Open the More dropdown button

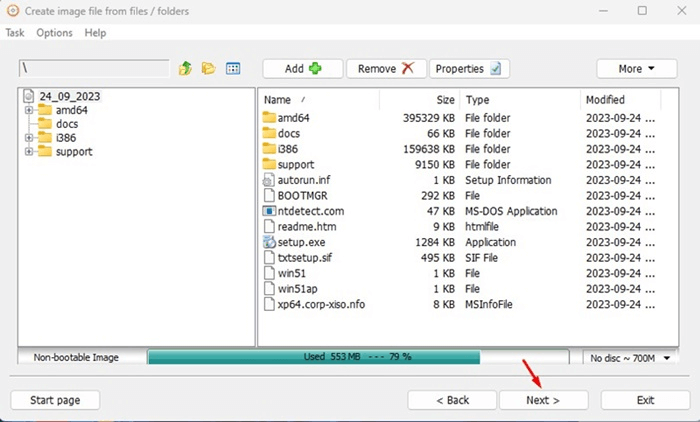pos(636,69)
